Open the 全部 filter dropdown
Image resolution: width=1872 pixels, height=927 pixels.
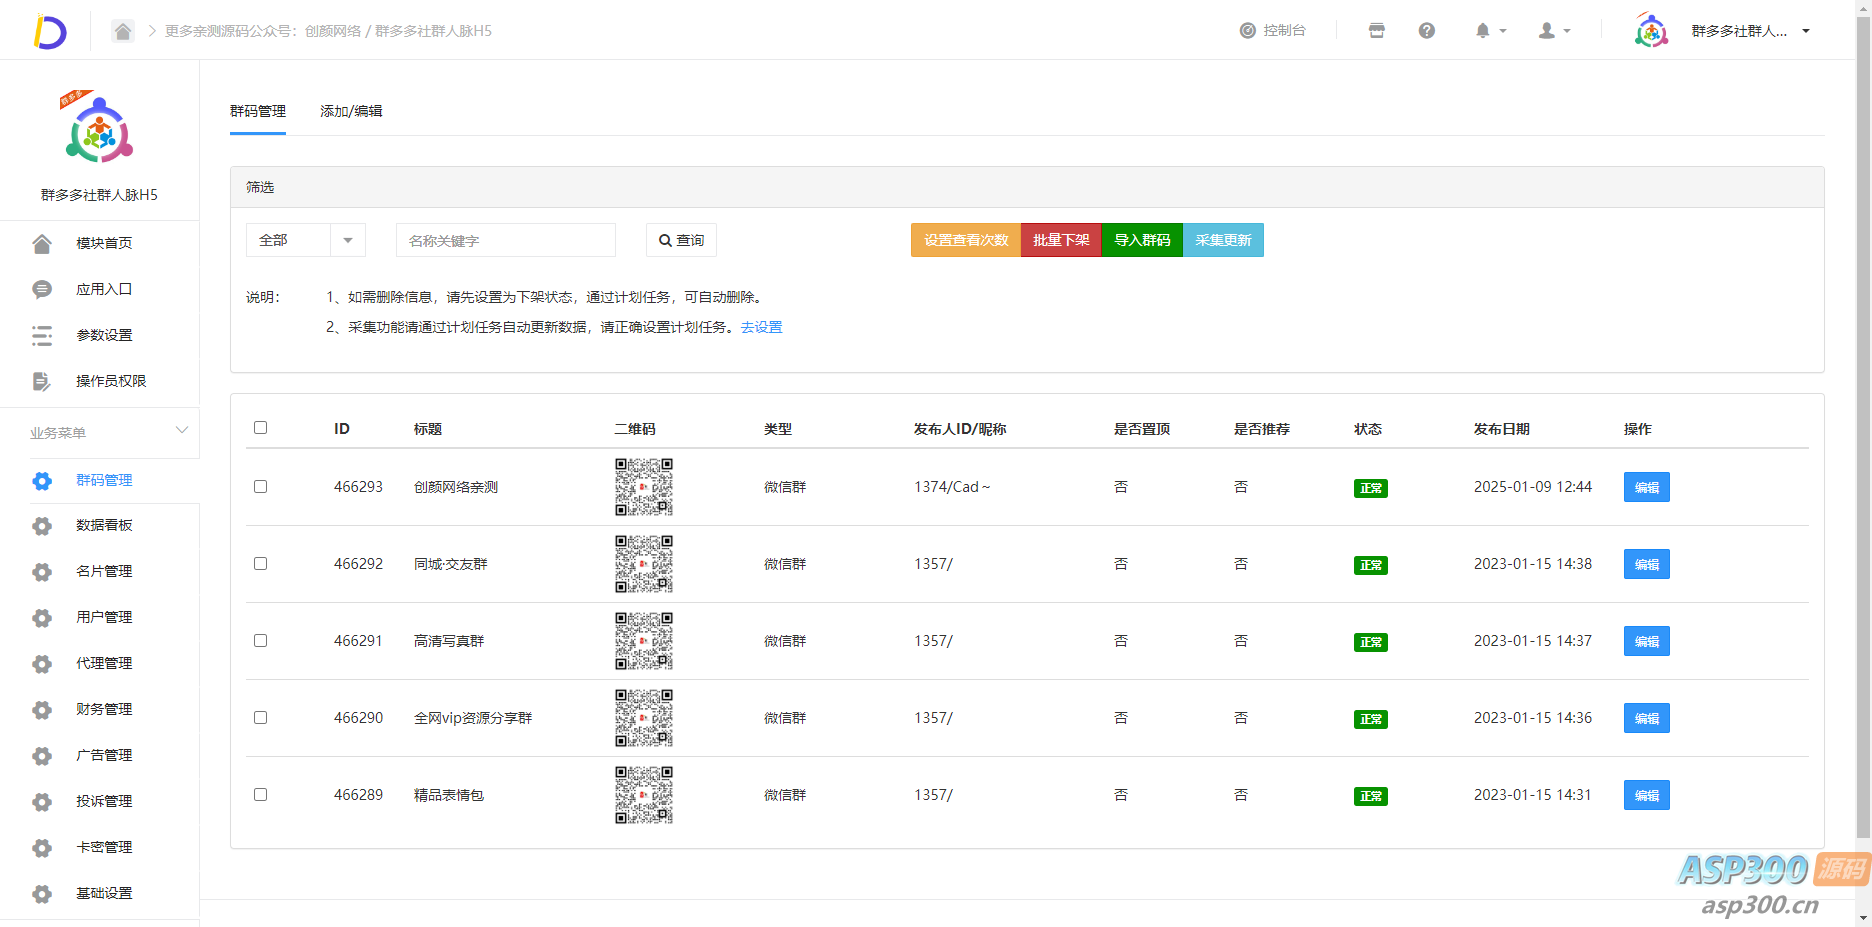(305, 240)
